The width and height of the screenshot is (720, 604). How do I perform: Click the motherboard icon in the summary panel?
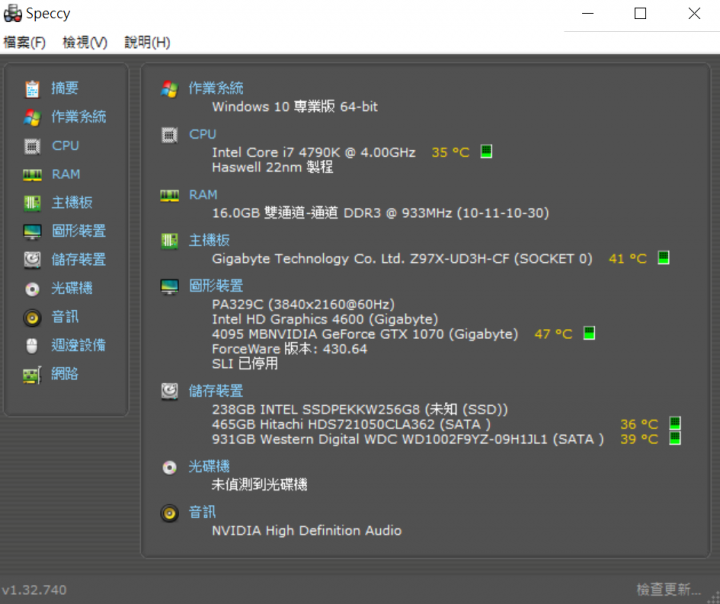169,241
